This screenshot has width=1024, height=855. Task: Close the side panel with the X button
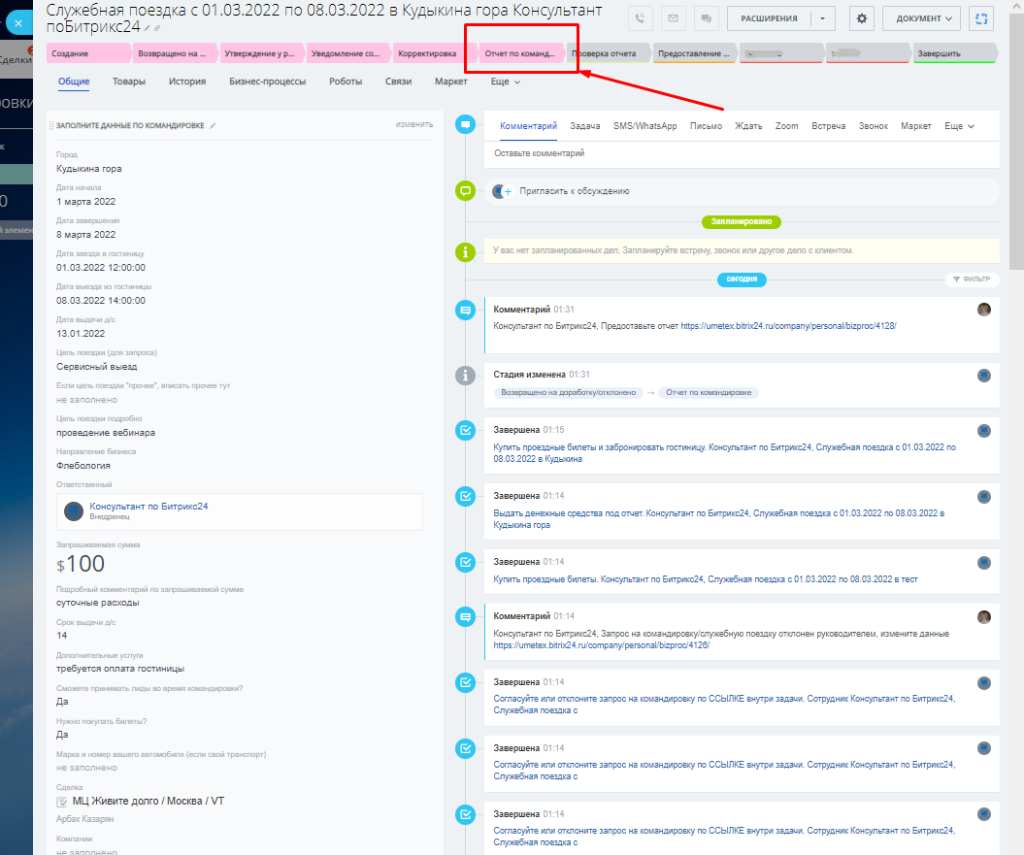tap(18, 23)
